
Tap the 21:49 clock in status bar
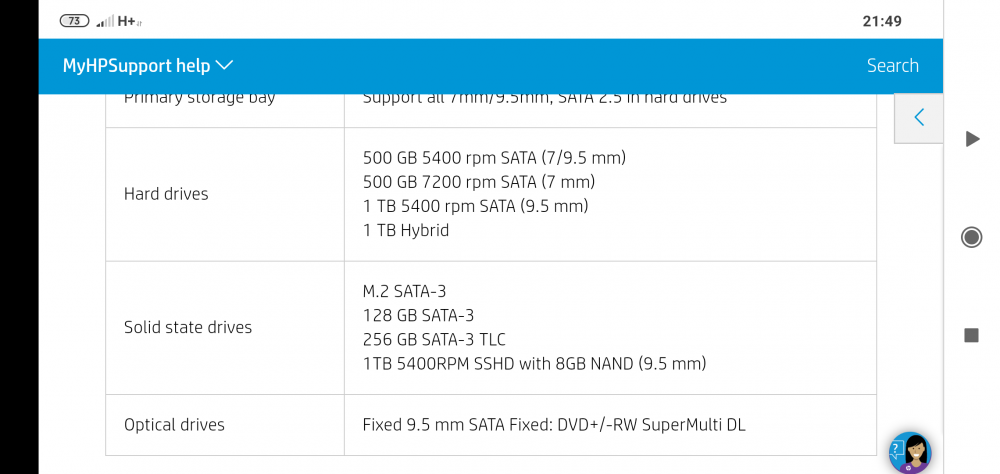(x=881, y=21)
